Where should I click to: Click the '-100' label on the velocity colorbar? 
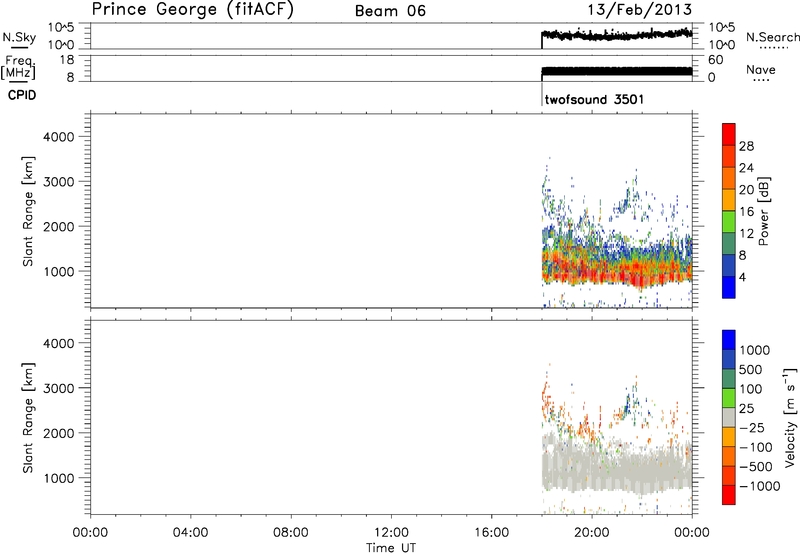point(756,447)
